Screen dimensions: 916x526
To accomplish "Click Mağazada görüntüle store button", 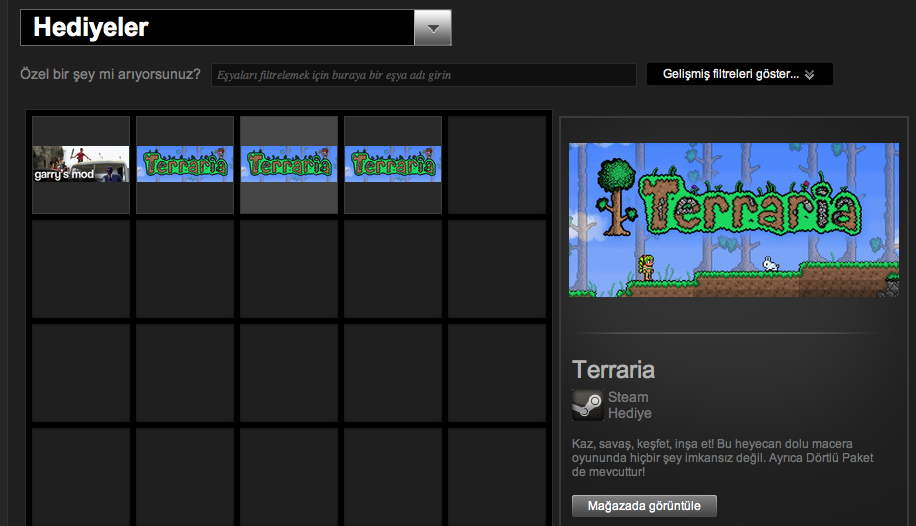I will [644, 506].
